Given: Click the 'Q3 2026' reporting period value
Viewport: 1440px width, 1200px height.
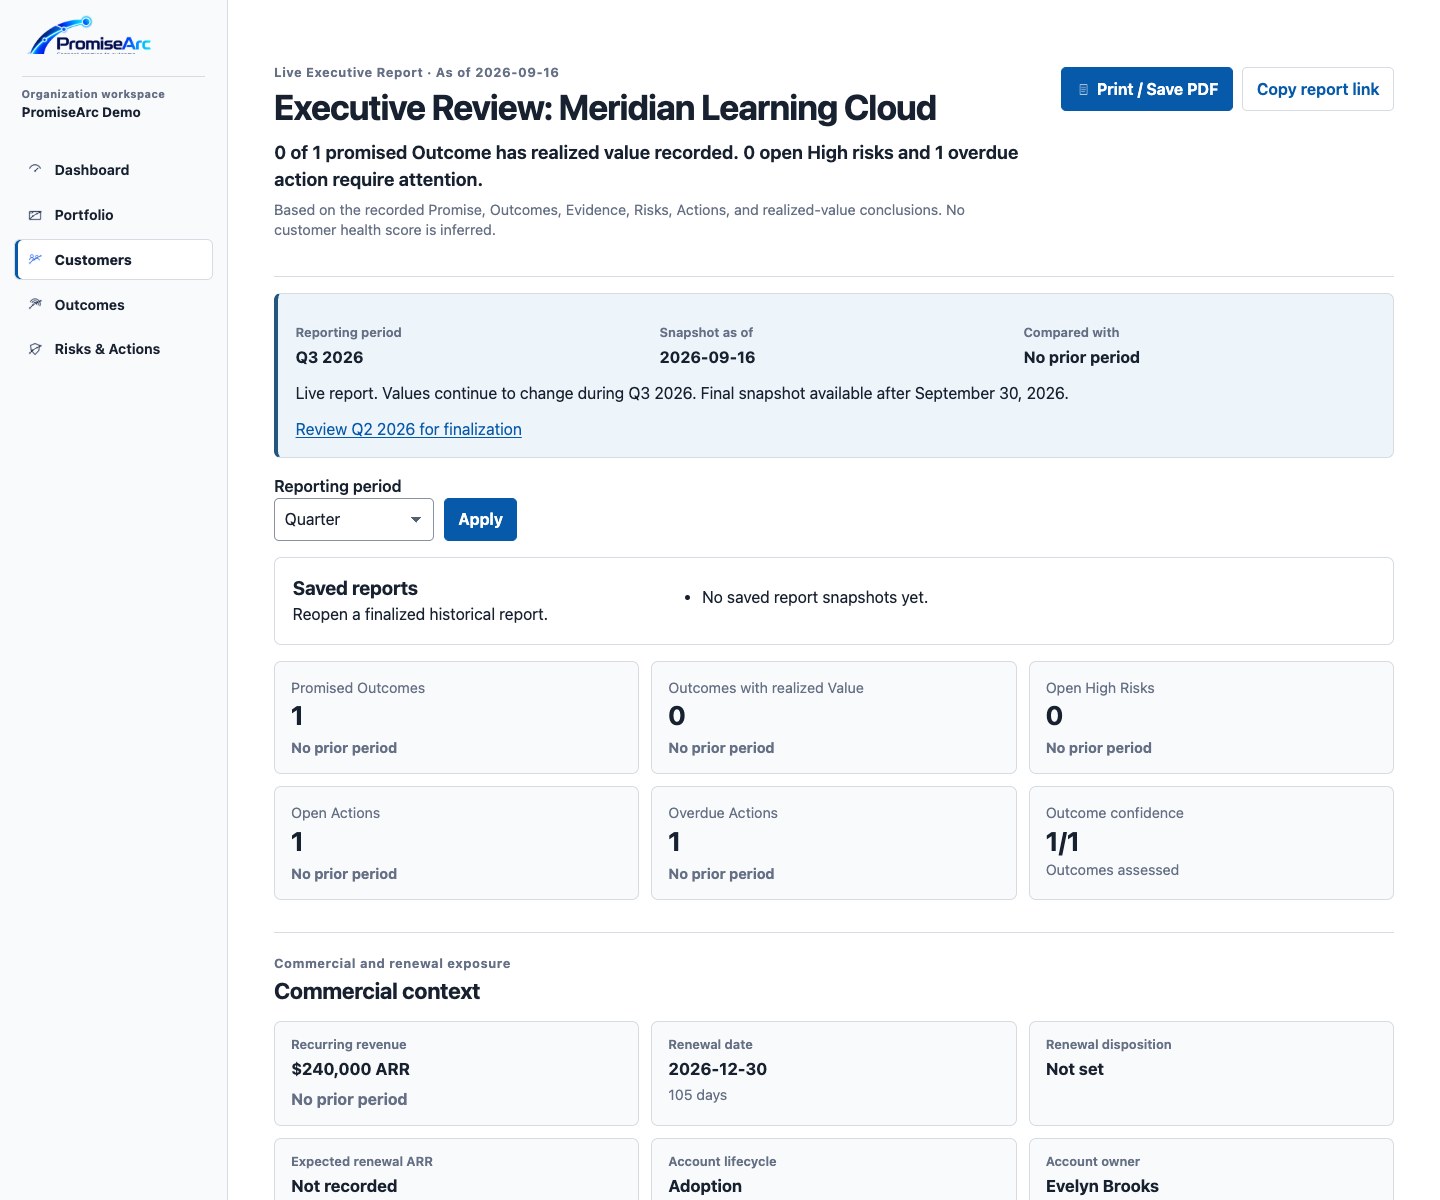Looking at the screenshot, I should [329, 357].
